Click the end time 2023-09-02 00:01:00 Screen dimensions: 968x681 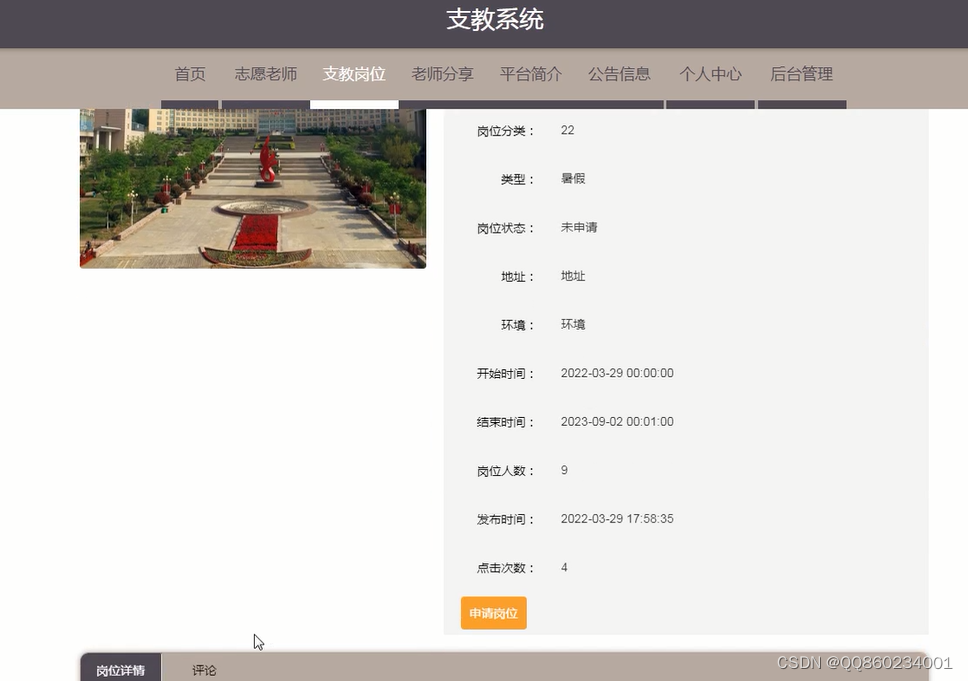click(617, 422)
